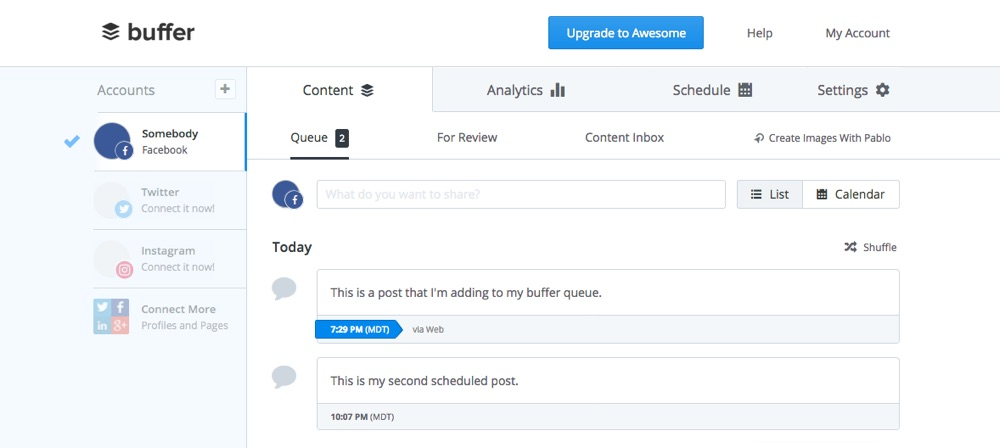Open the Schedule tab
The image size is (1000, 448).
(x=712, y=90)
